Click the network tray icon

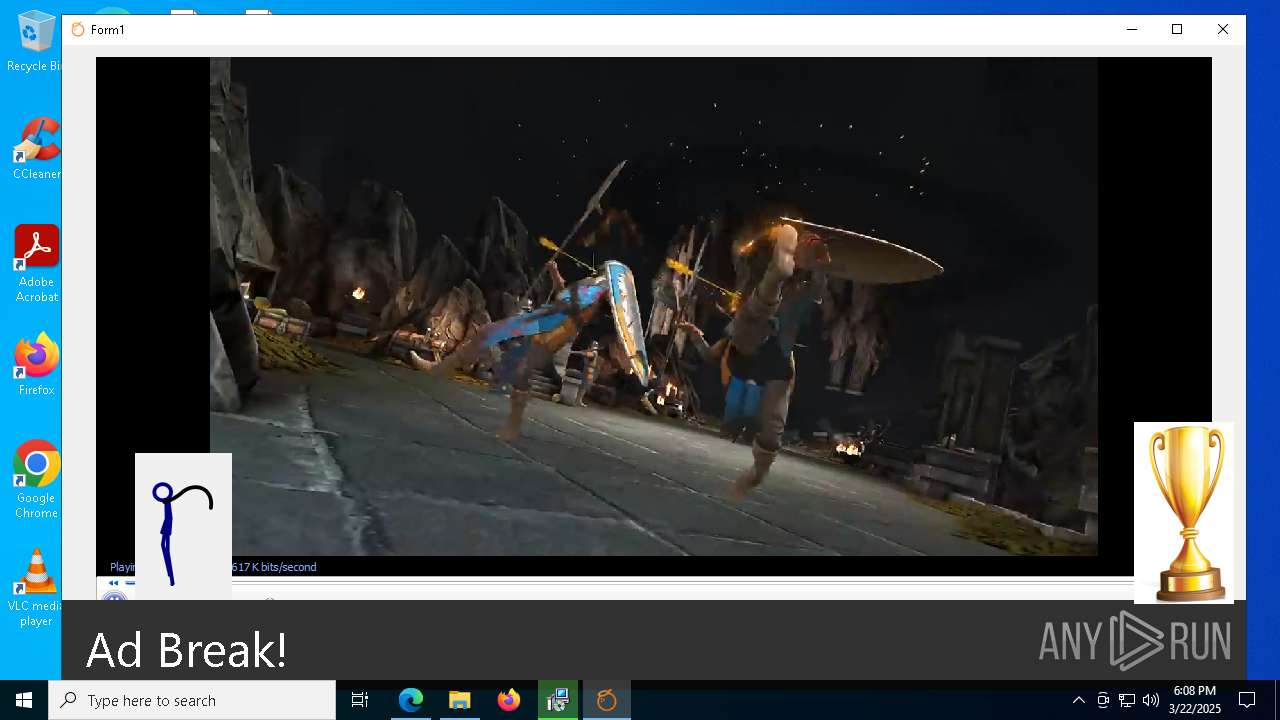[x=1127, y=700]
